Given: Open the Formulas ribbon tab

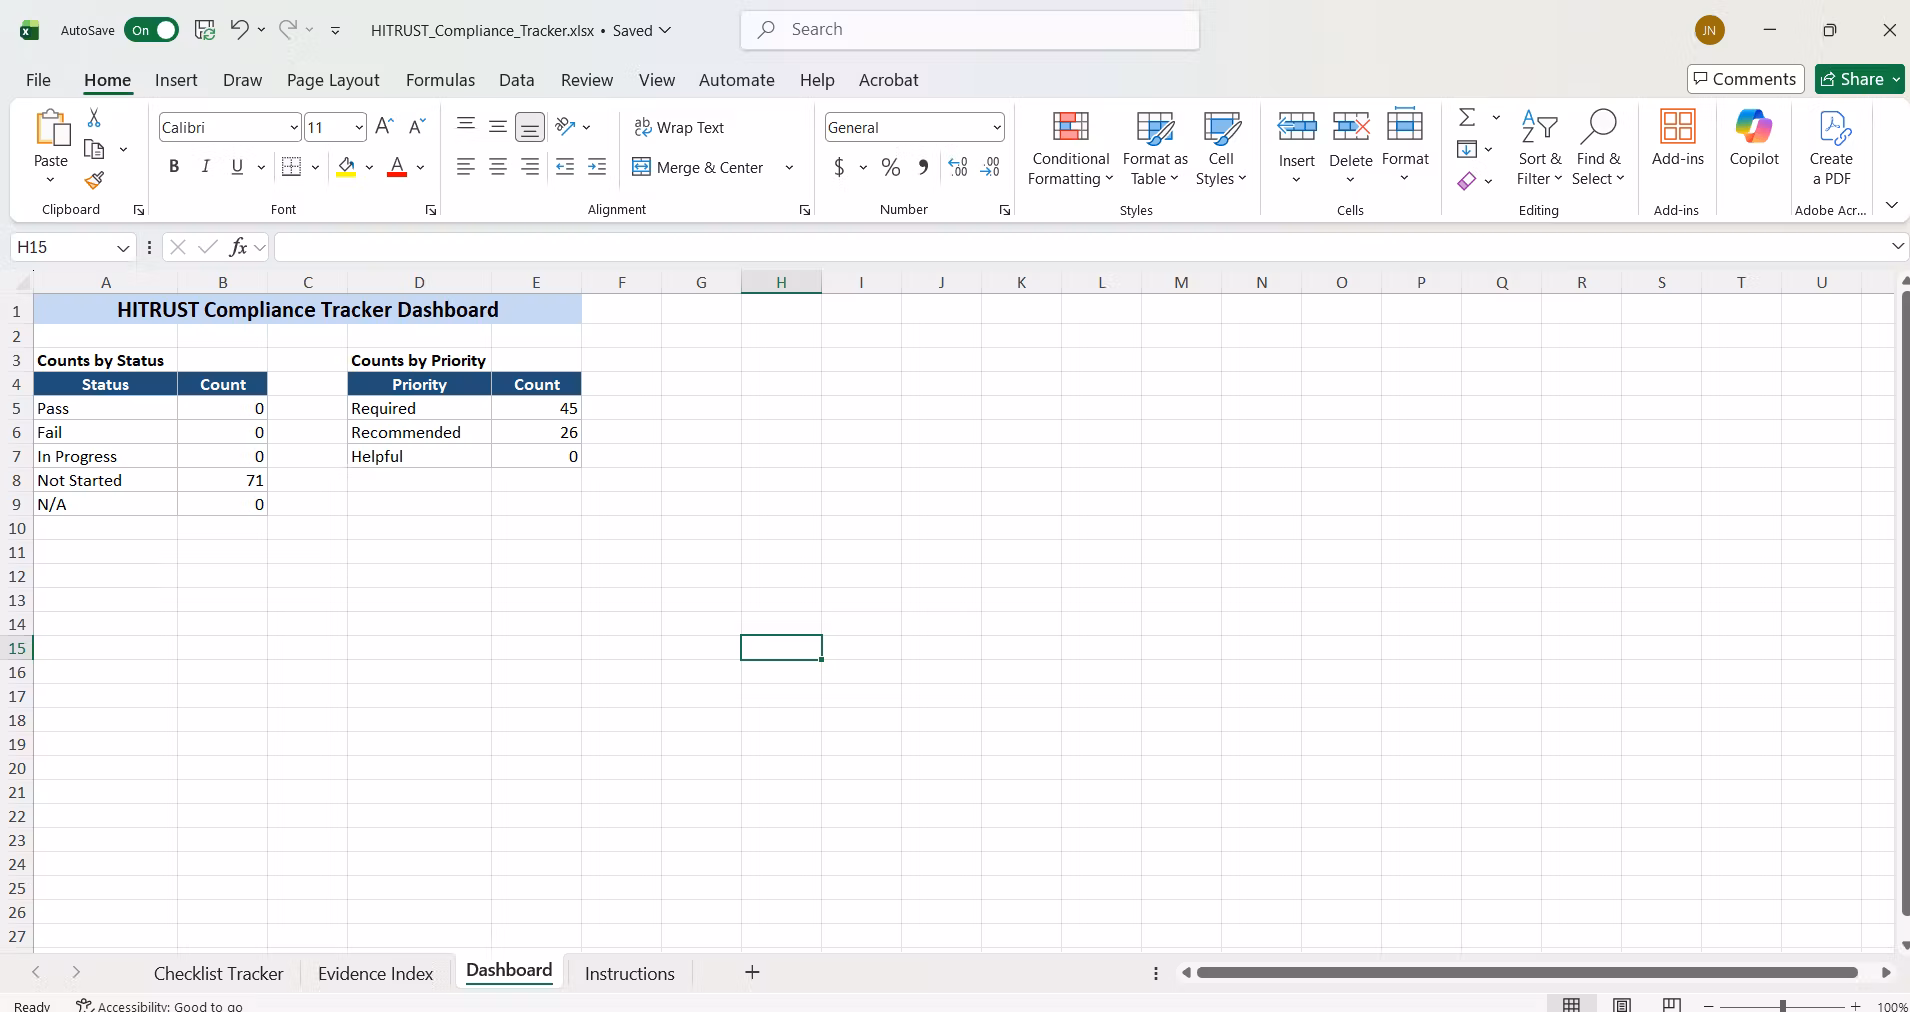Looking at the screenshot, I should coord(440,80).
